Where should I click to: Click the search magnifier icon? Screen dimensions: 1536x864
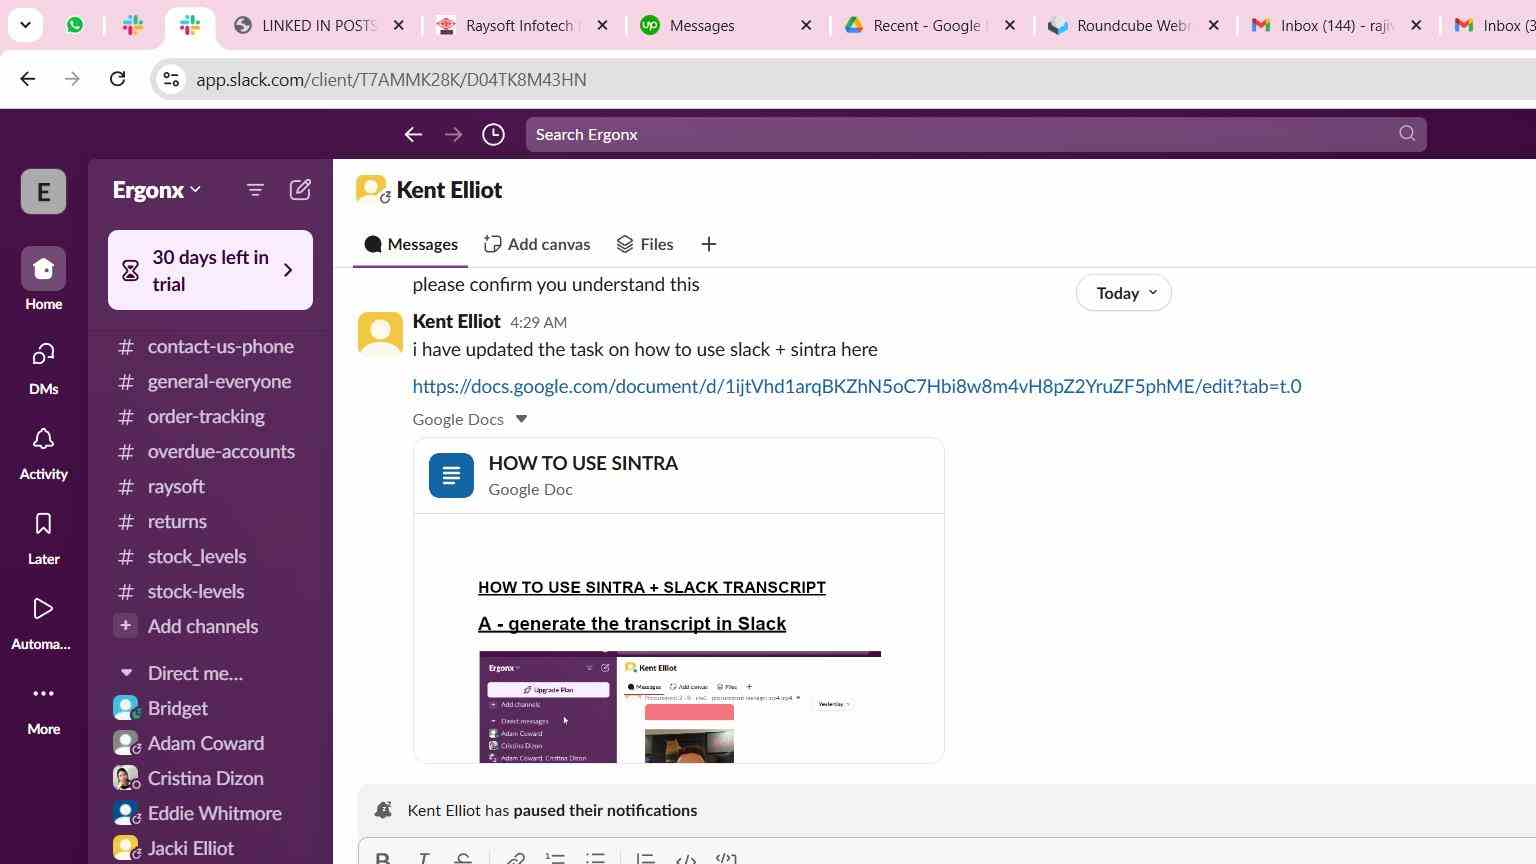[1407, 133]
